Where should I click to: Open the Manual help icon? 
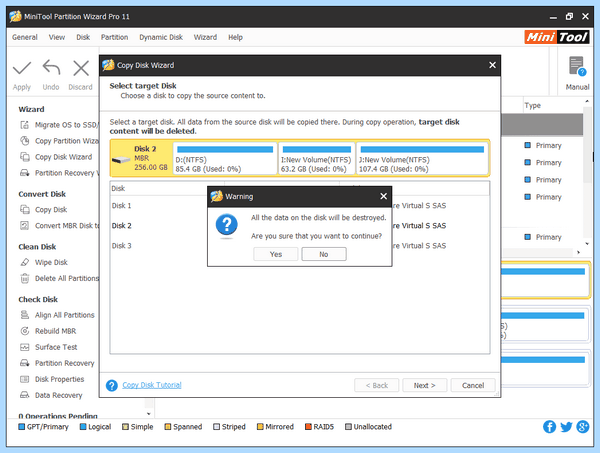point(577,66)
